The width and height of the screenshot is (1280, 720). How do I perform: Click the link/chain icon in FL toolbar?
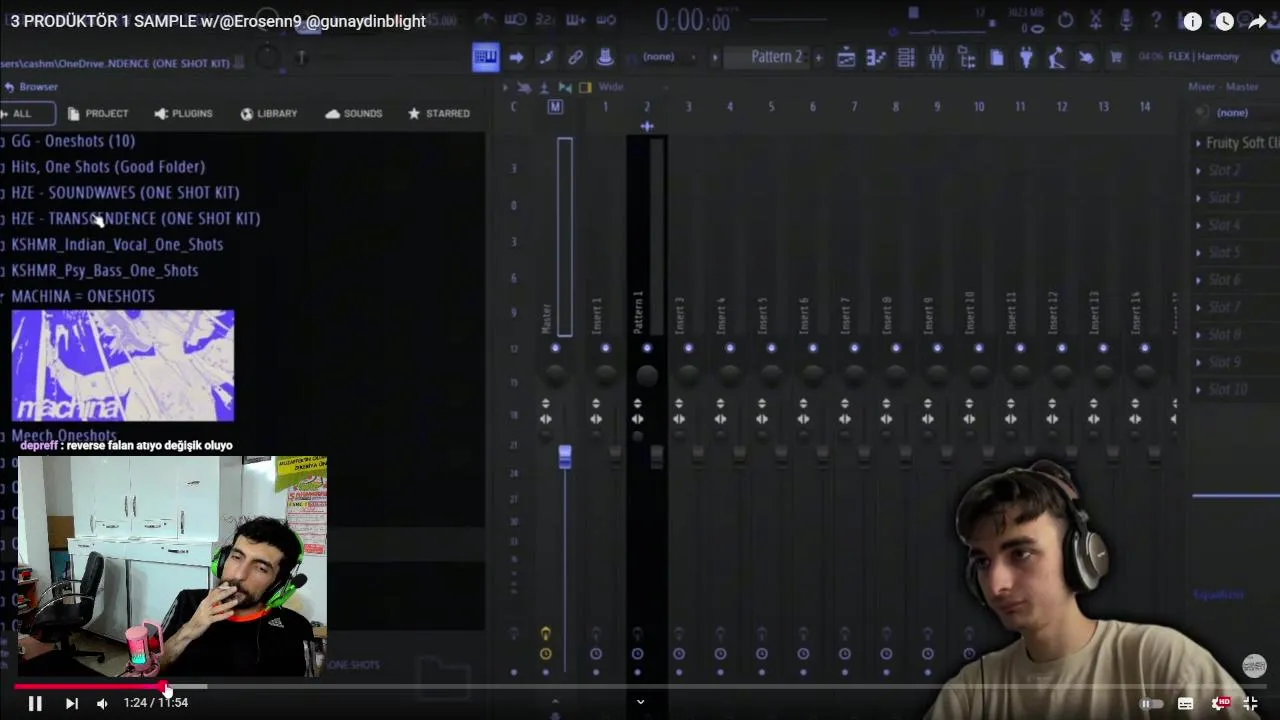(575, 57)
